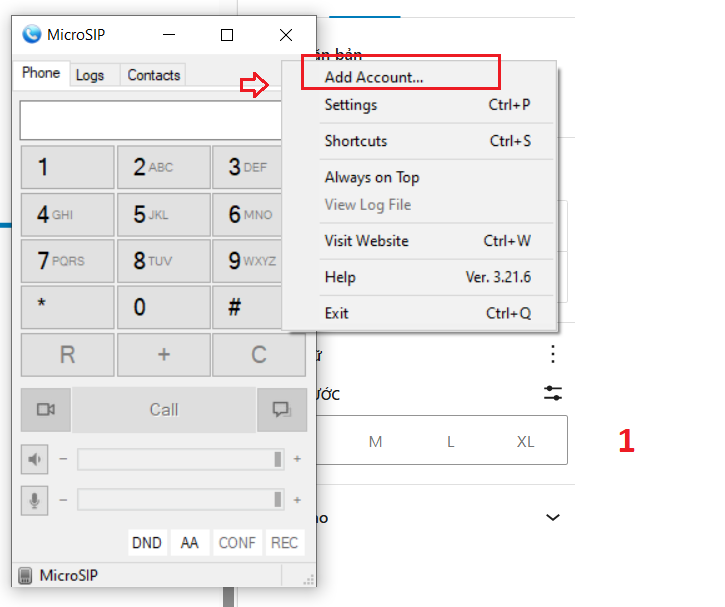Toggle Always on Top option
Image resolution: width=725 pixels, height=607 pixels.
click(x=419, y=178)
